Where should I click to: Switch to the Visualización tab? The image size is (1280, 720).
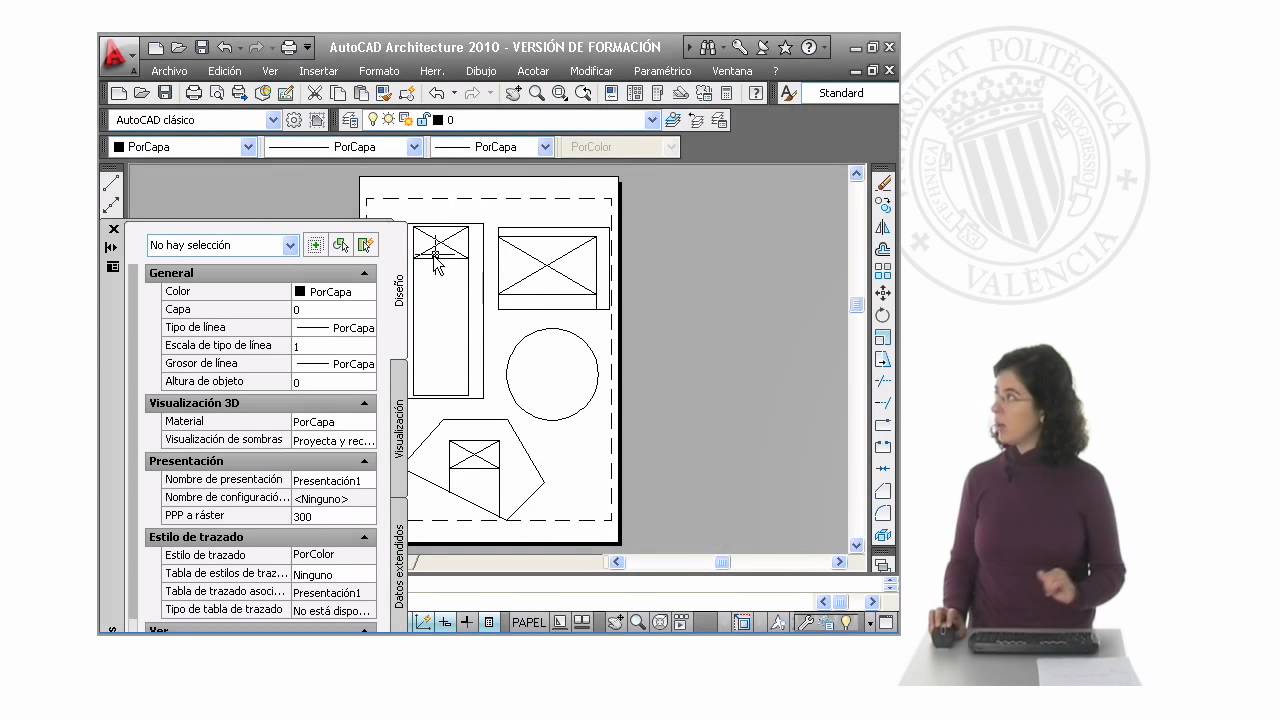(399, 429)
